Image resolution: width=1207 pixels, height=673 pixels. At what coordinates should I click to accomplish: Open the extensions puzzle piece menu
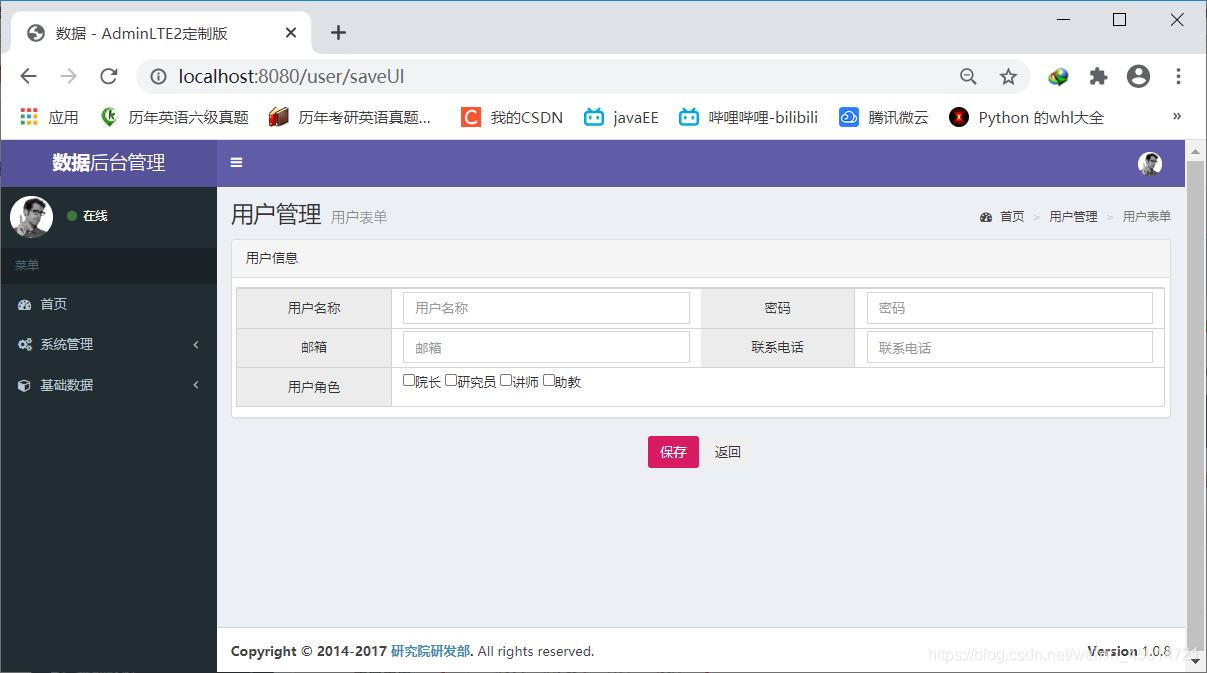[x=1098, y=76]
